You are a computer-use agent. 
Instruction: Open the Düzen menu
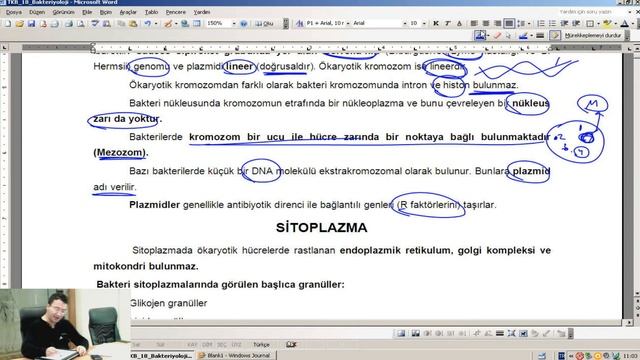click(37, 12)
